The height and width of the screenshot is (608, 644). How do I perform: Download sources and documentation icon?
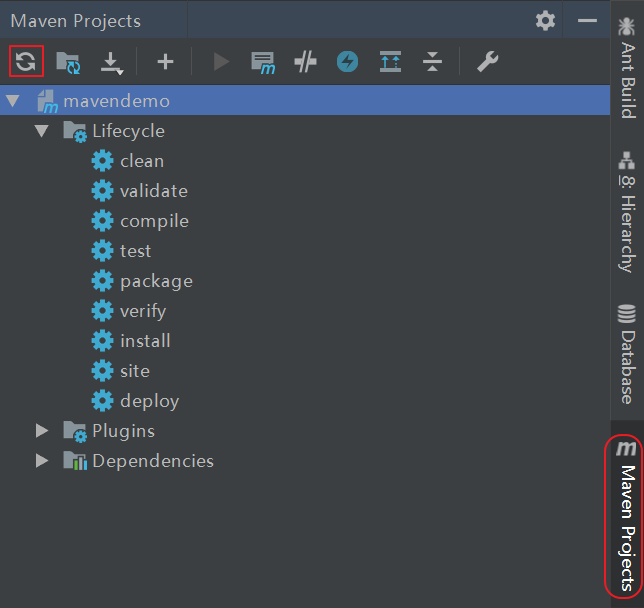coord(111,63)
